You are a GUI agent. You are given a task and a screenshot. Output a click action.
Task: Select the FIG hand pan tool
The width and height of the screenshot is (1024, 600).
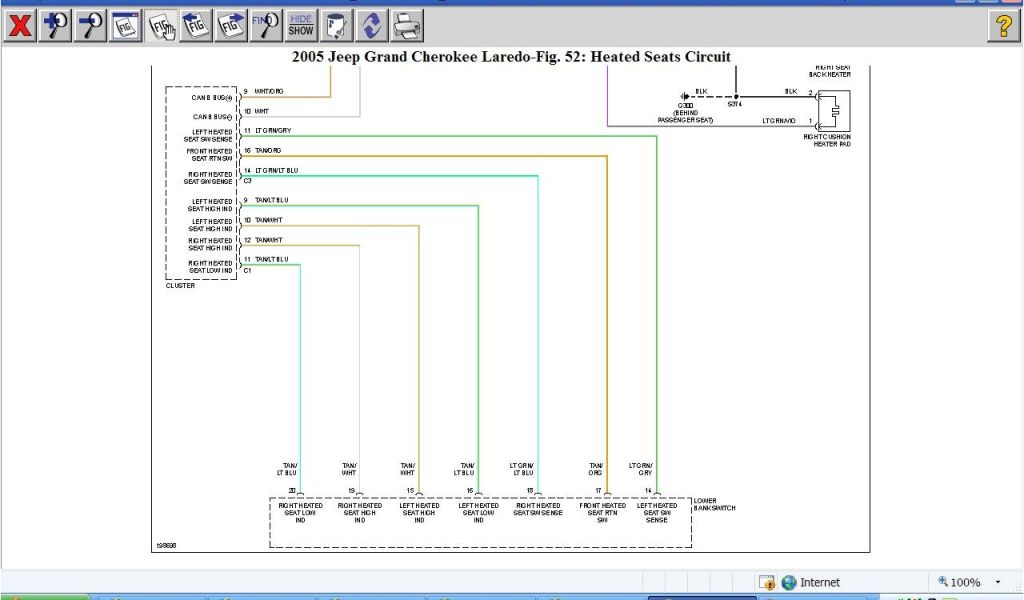(161, 25)
